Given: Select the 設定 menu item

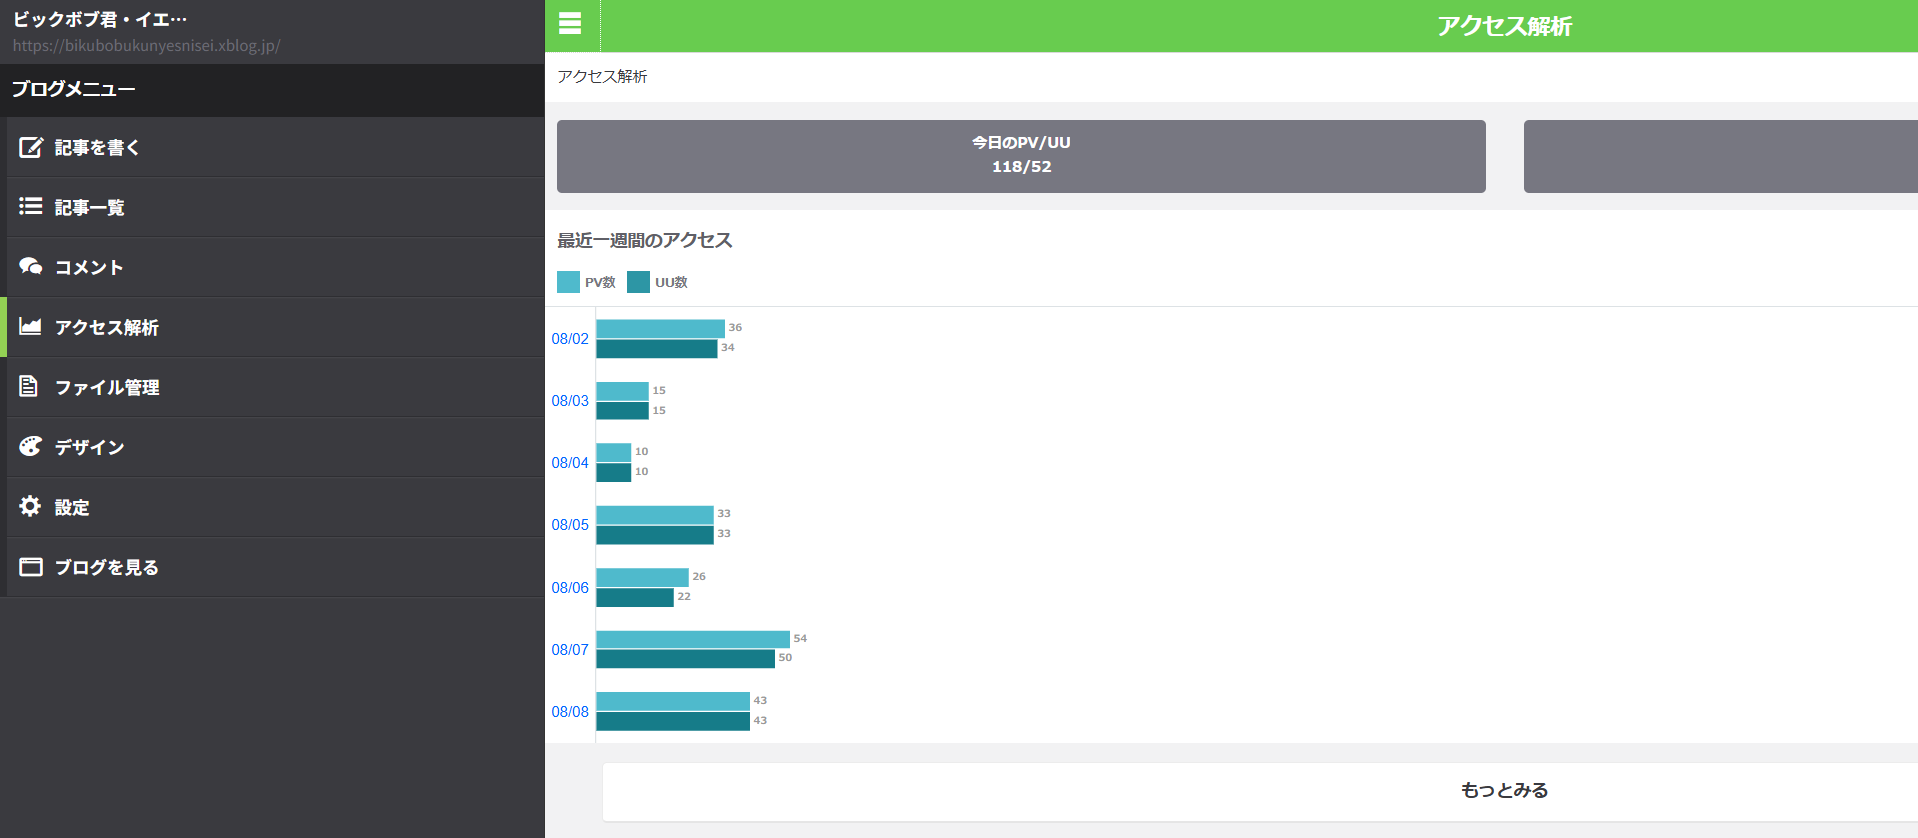Looking at the screenshot, I should click(275, 507).
